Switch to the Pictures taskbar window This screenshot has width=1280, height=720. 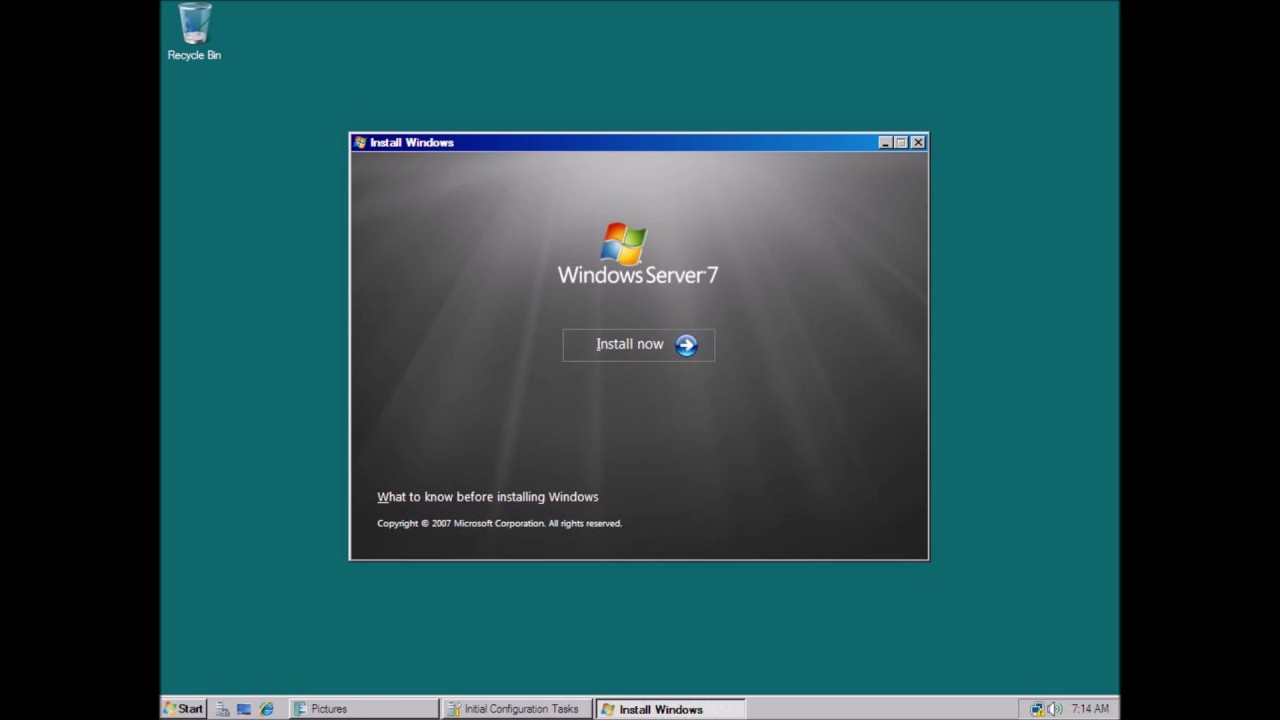[364, 709]
